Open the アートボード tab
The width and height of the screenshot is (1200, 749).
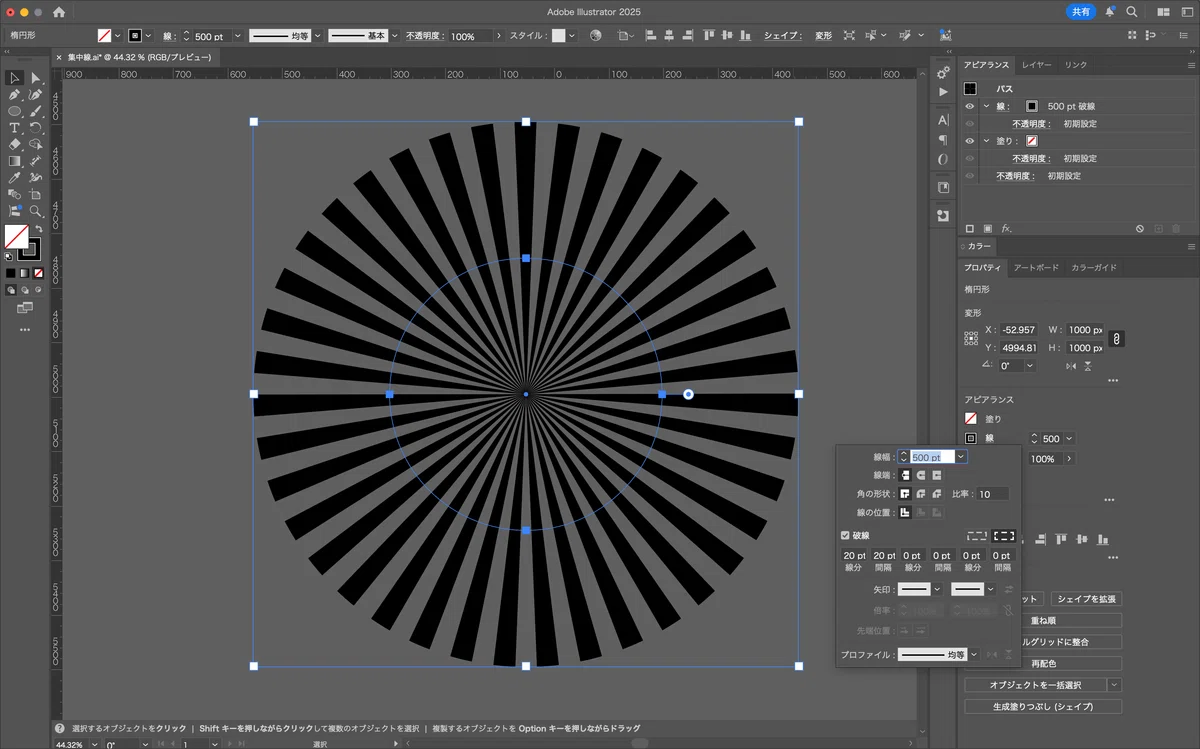click(1036, 268)
